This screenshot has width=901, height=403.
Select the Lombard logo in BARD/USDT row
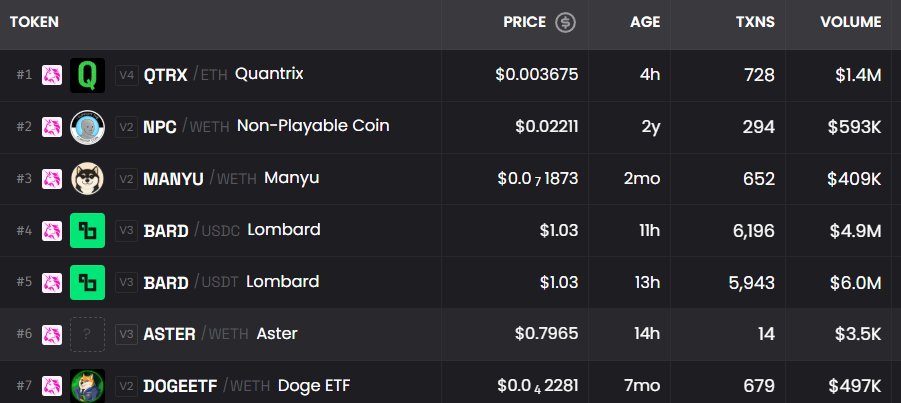[87, 282]
